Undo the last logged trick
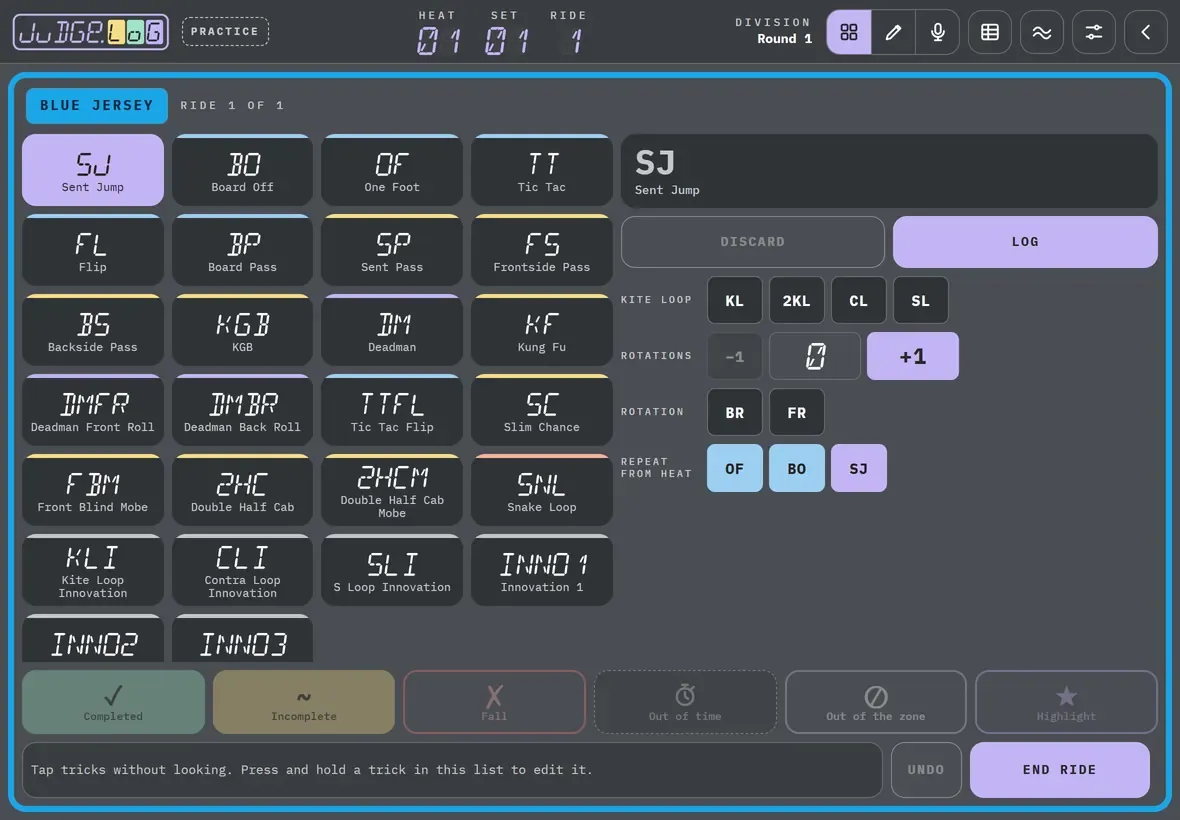 [x=926, y=770]
